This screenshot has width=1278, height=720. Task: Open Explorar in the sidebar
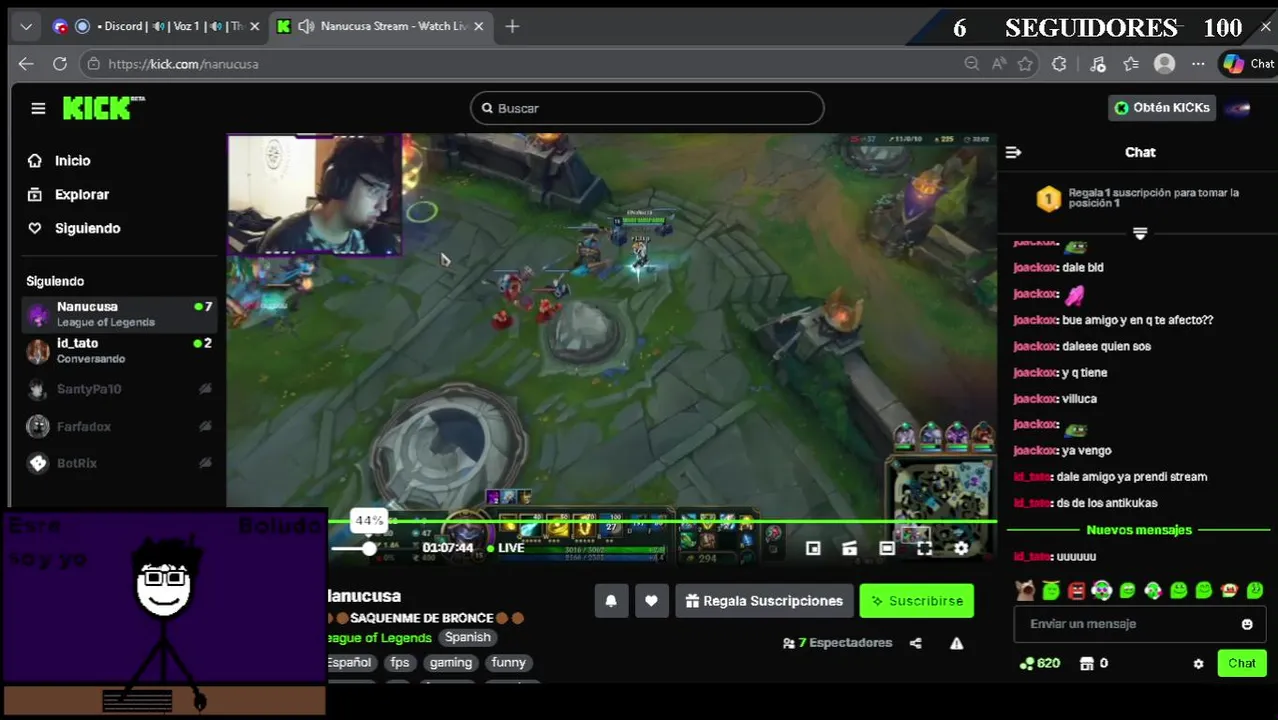[x=81, y=195]
